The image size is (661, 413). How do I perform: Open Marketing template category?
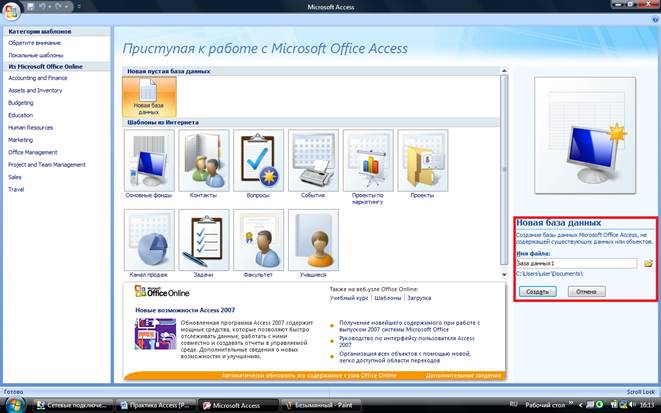coord(20,140)
